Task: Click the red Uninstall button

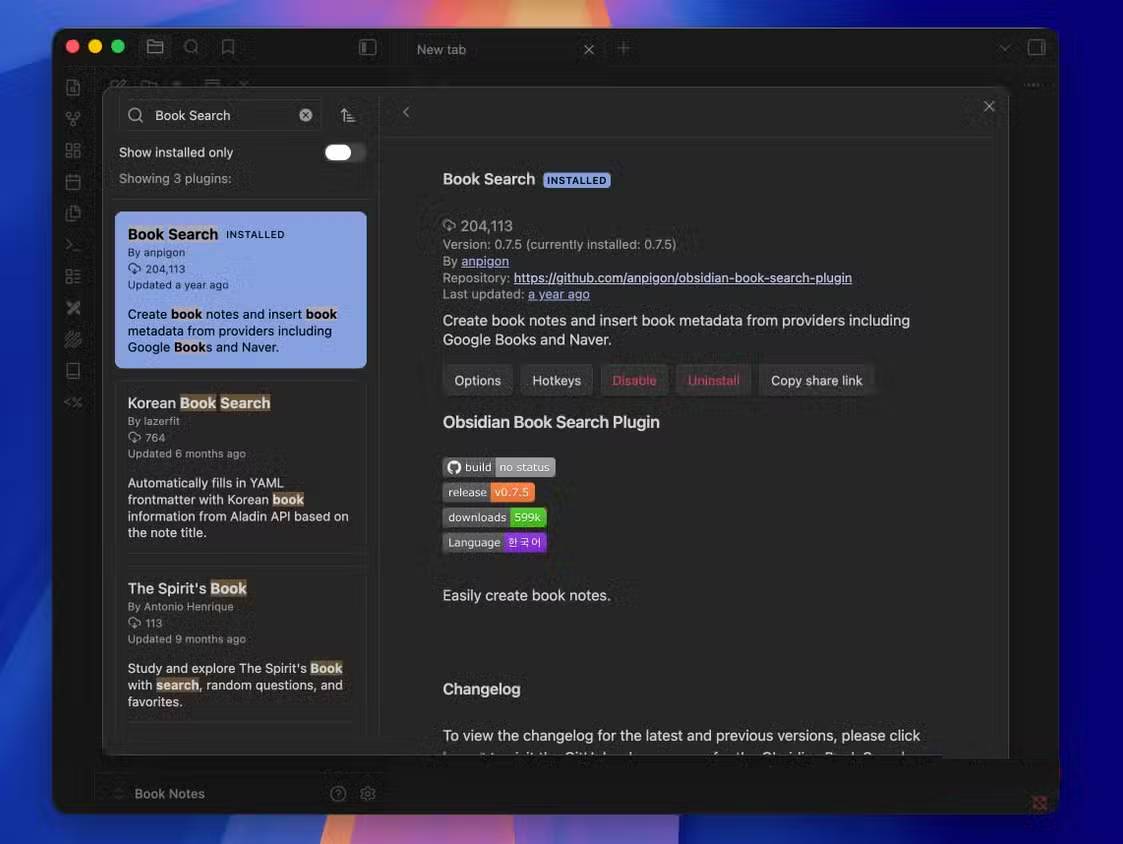Action: point(713,380)
